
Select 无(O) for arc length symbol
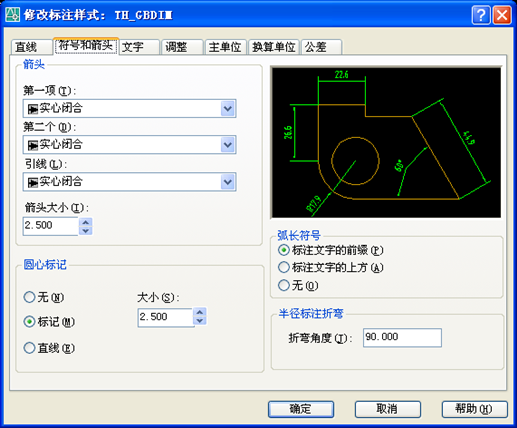[x=298, y=285]
